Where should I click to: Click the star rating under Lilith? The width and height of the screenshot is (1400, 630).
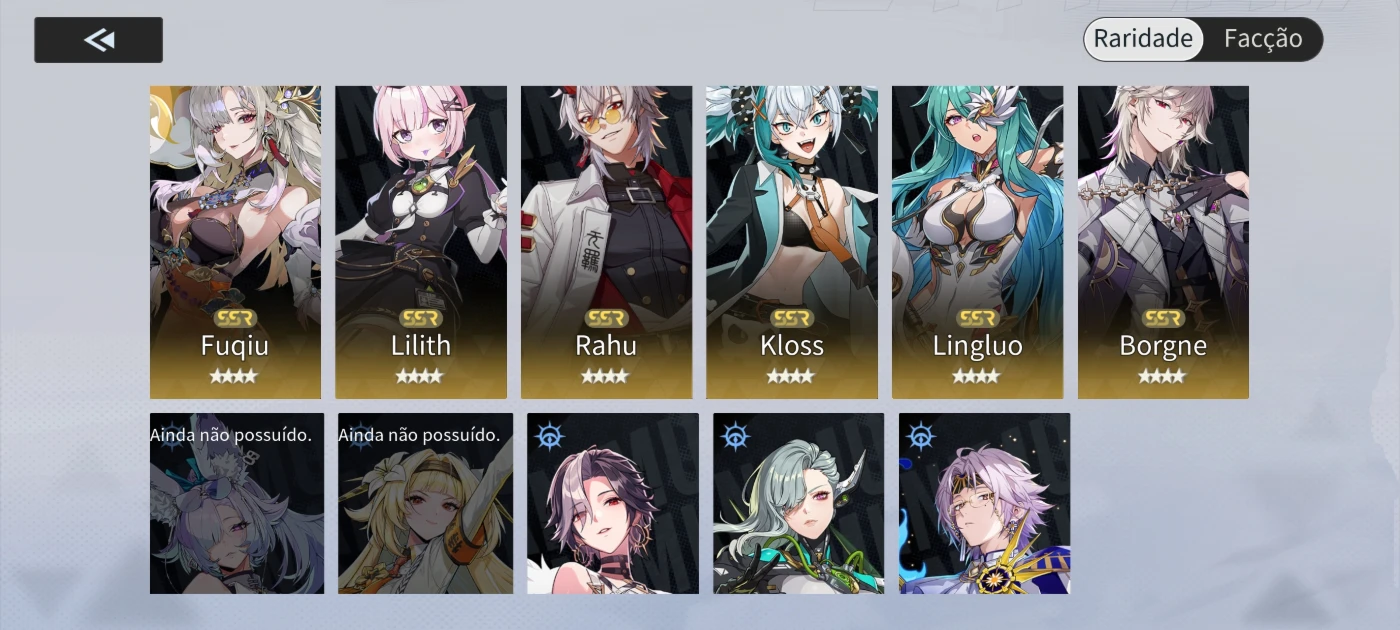[x=421, y=376]
